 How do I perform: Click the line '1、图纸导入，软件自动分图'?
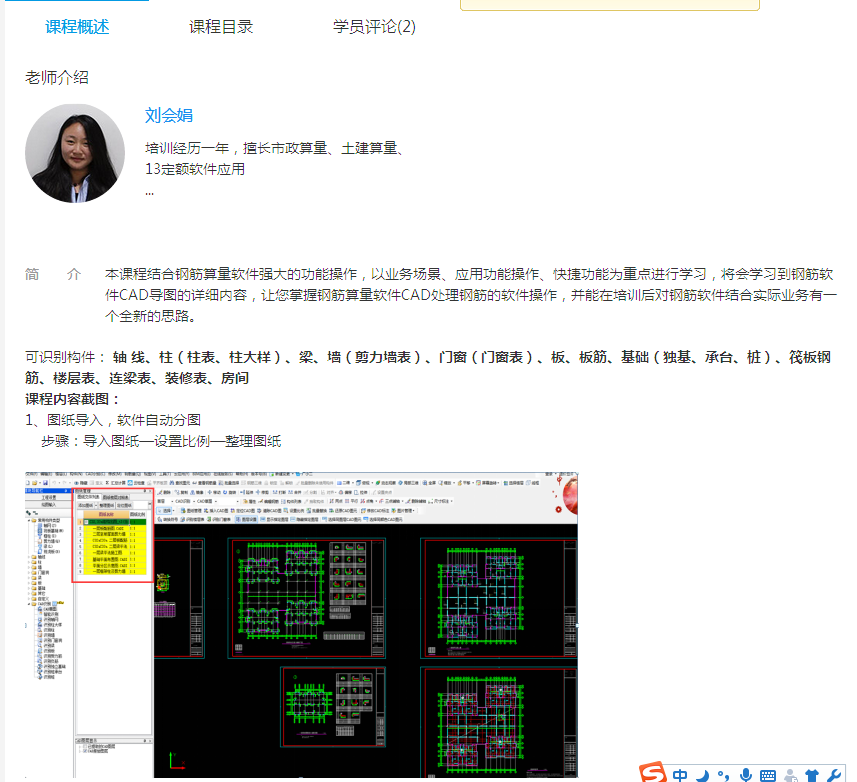113,420
